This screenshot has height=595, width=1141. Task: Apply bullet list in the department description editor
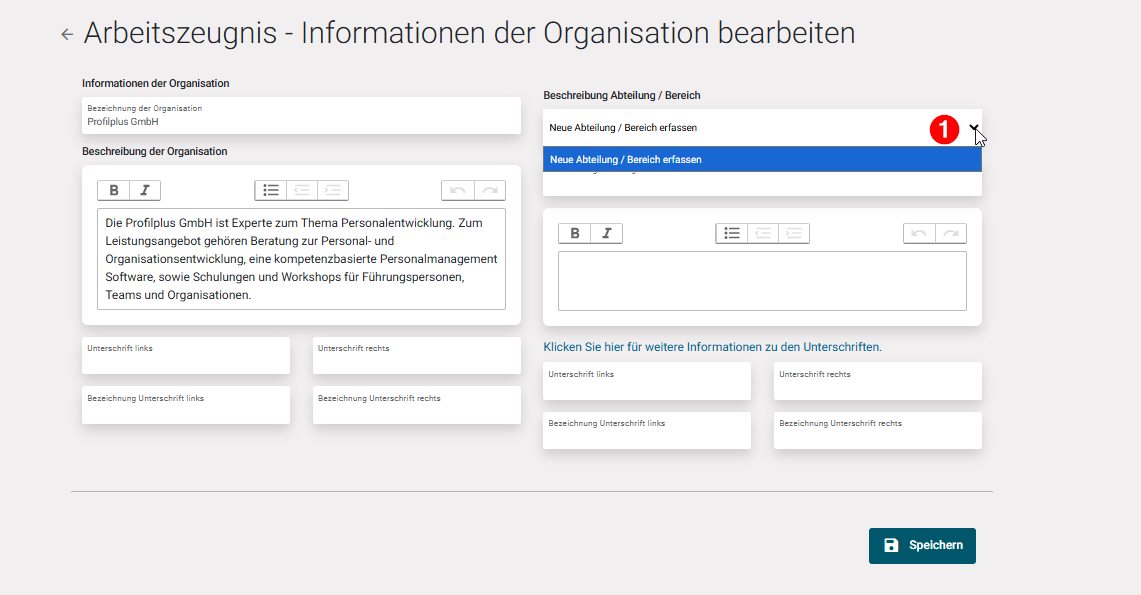731,233
